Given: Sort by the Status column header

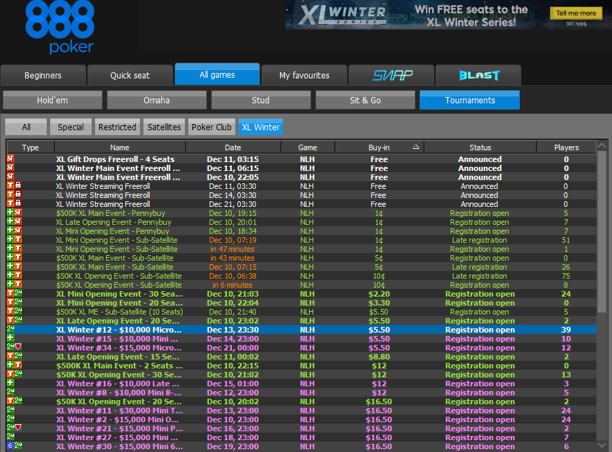Looking at the screenshot, I should (x=480, y=148).
